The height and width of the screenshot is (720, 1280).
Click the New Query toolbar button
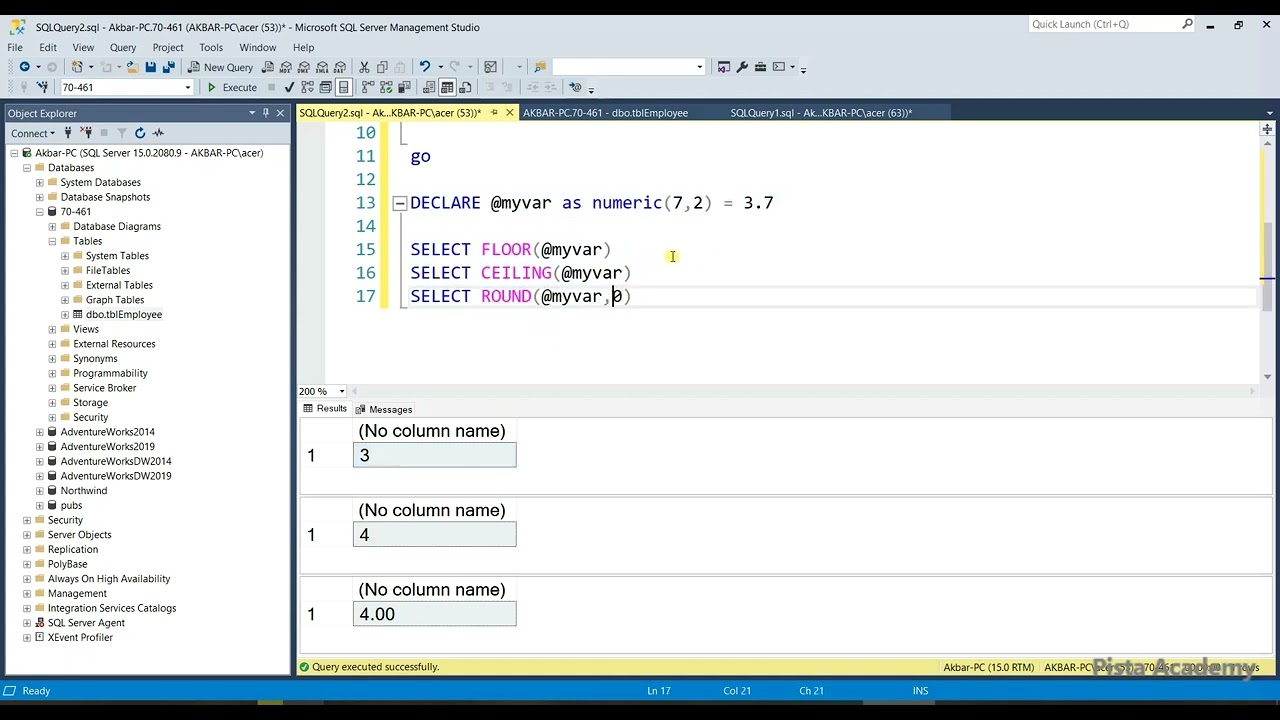coord(219,67)
